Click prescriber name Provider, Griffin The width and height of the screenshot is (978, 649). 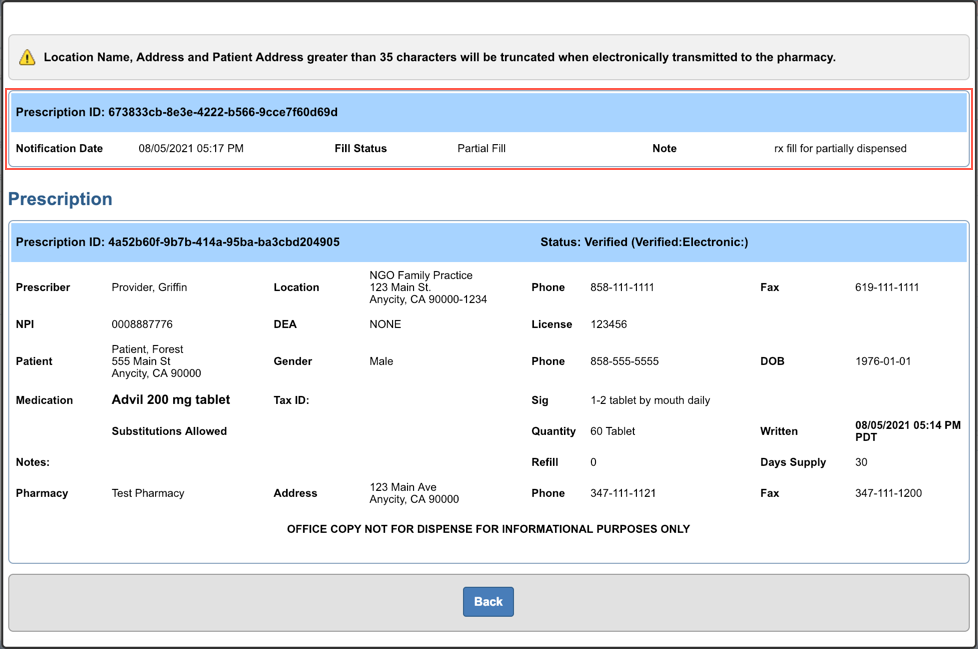(x=150, y=287)
